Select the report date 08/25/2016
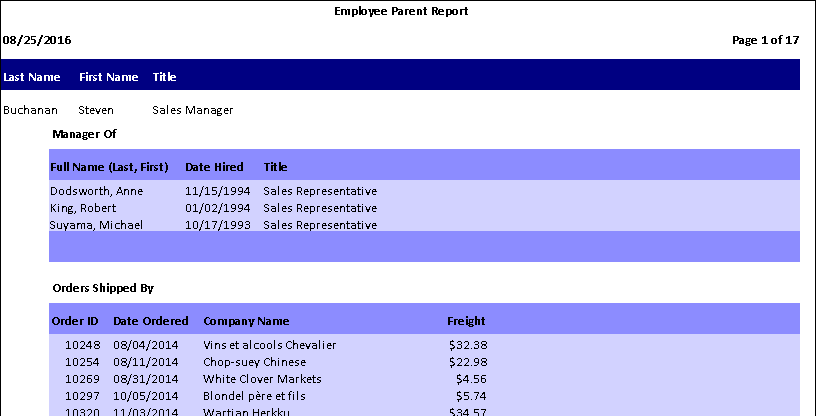 pyautogui.click(x=37, y=41)
